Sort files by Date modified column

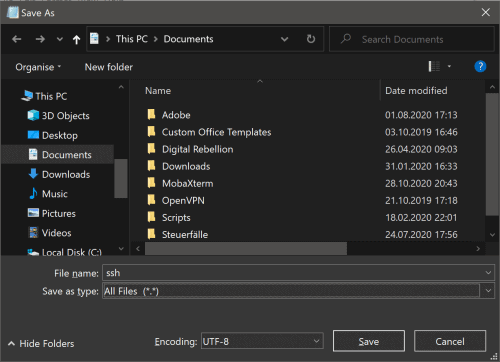click(416, 91)
